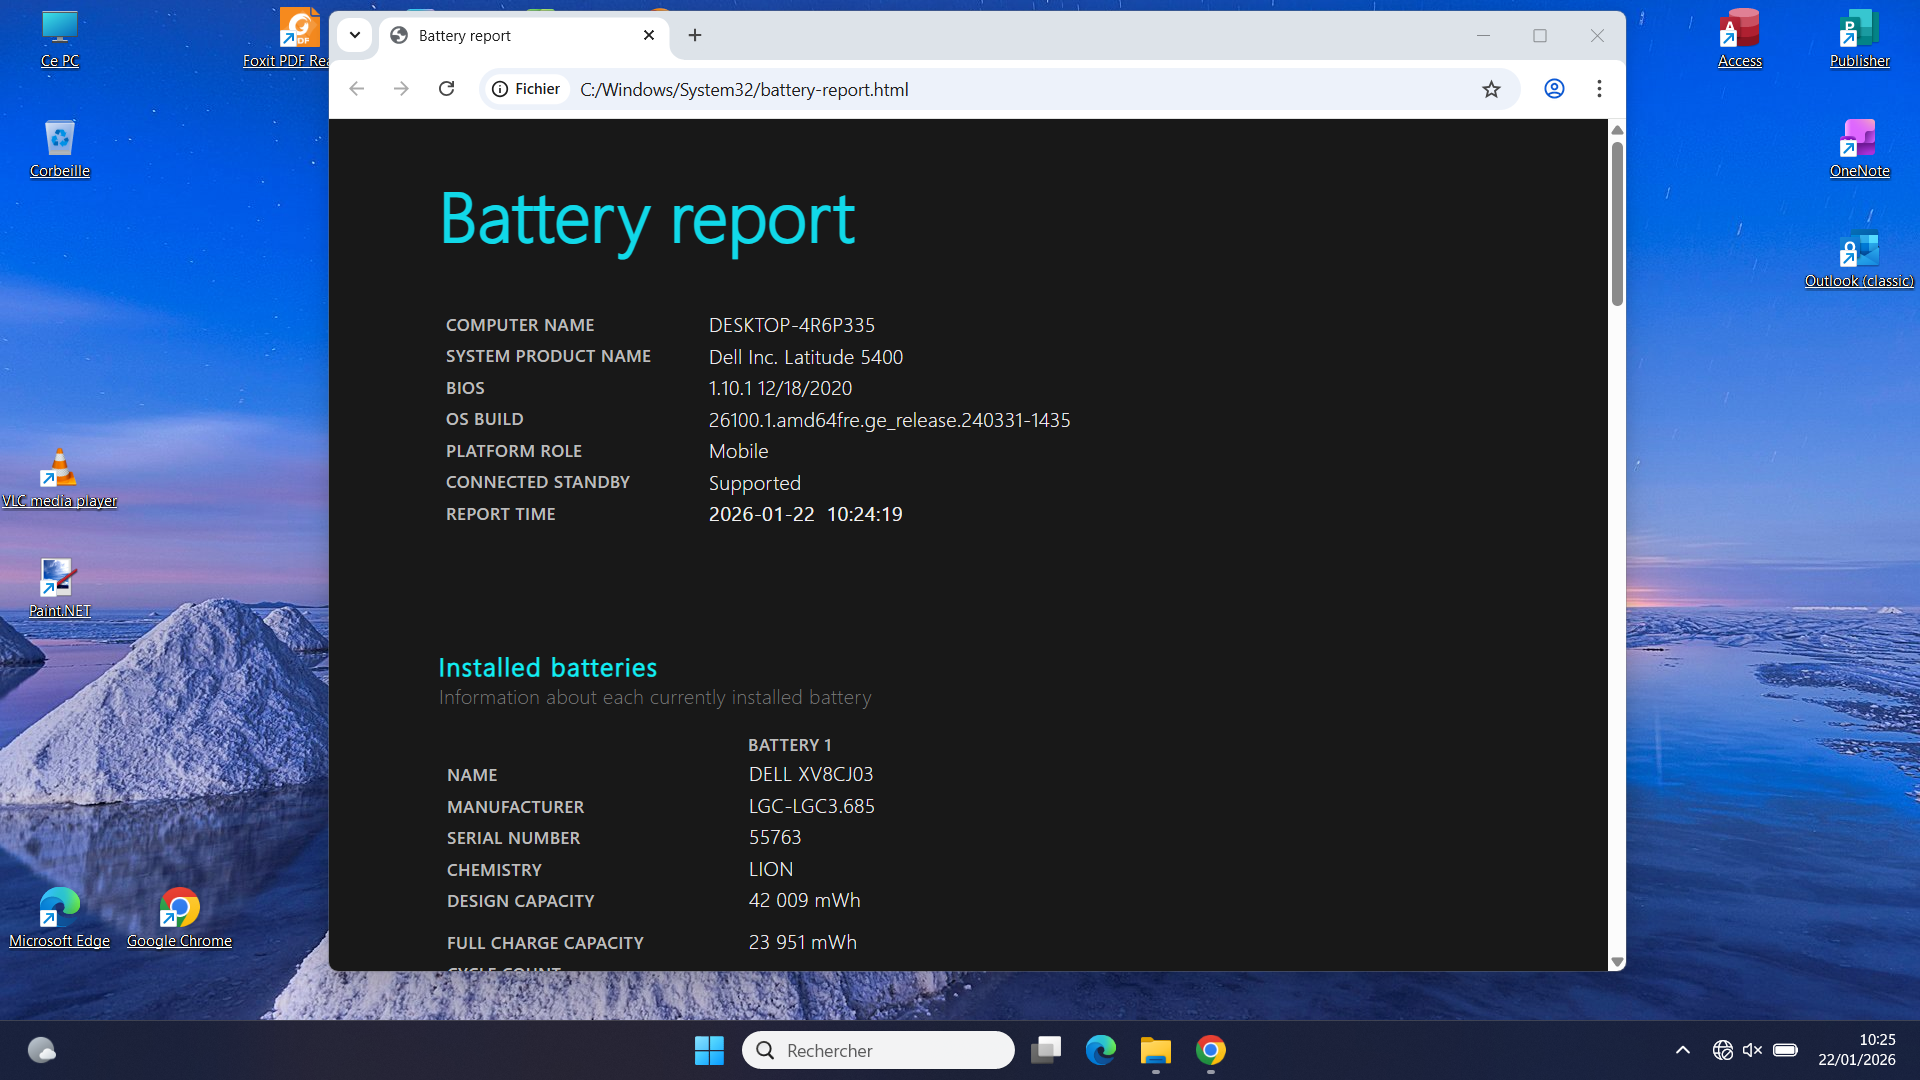
Task: Click the Fichier site info chip
Action: [526, 89]
